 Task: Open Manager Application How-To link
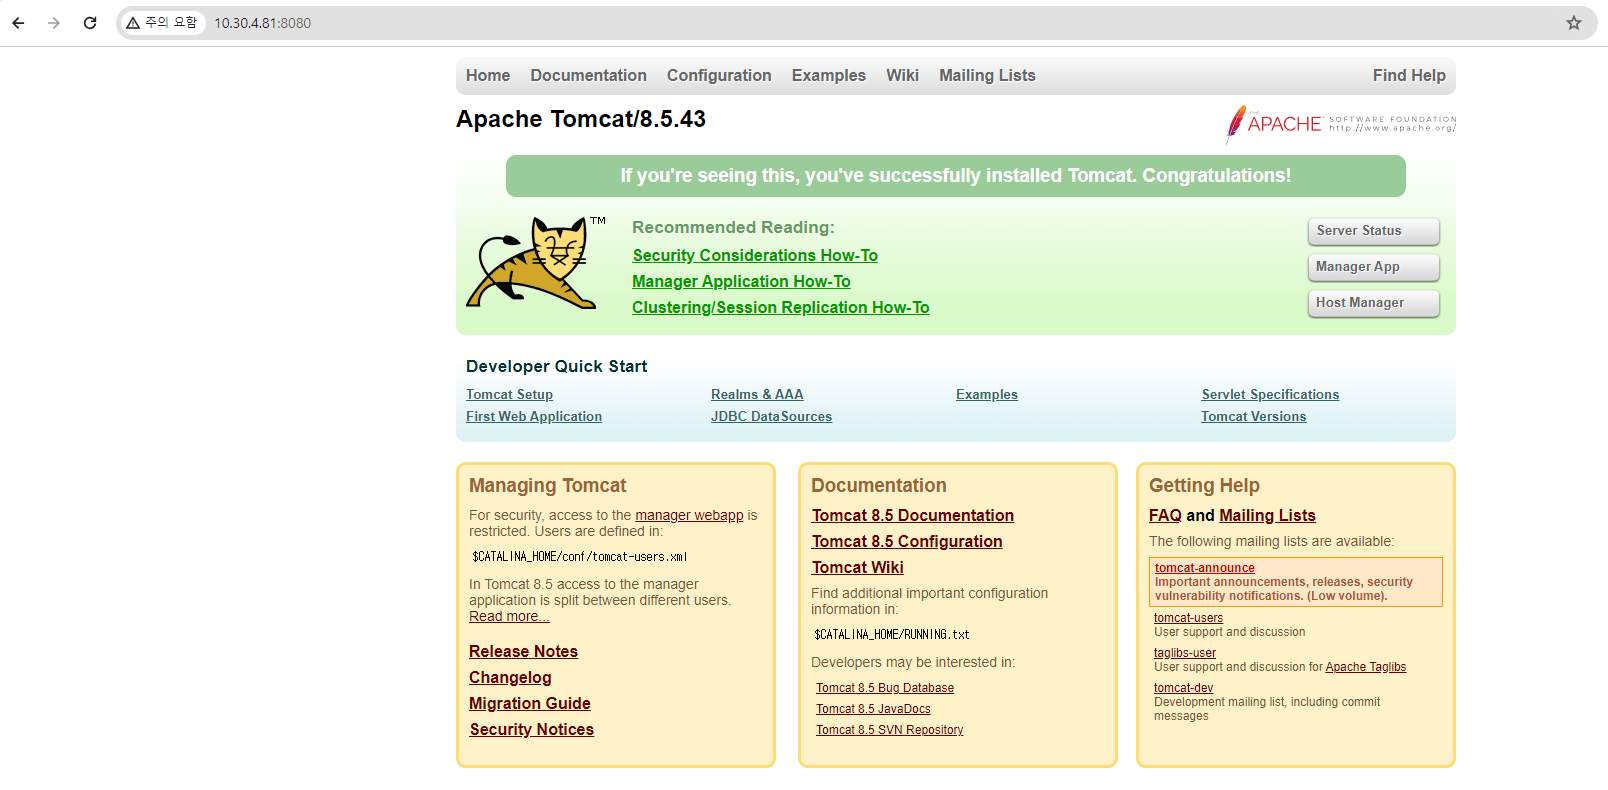tap(741, 282)
